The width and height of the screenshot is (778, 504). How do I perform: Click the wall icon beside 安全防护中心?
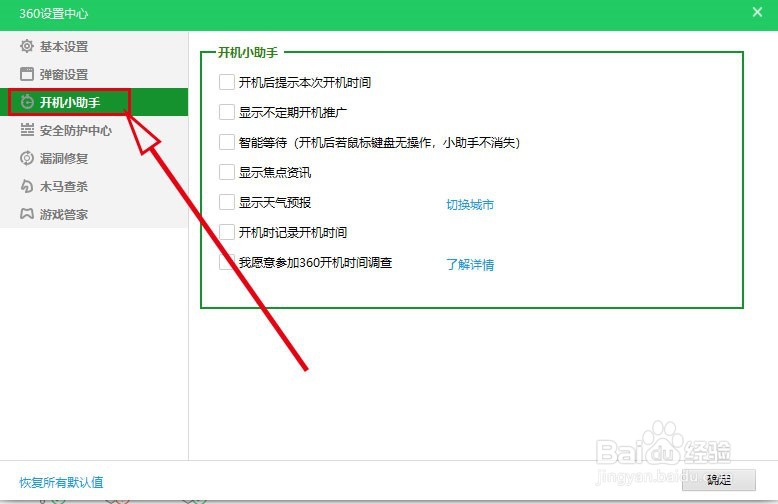coord(27,130)
